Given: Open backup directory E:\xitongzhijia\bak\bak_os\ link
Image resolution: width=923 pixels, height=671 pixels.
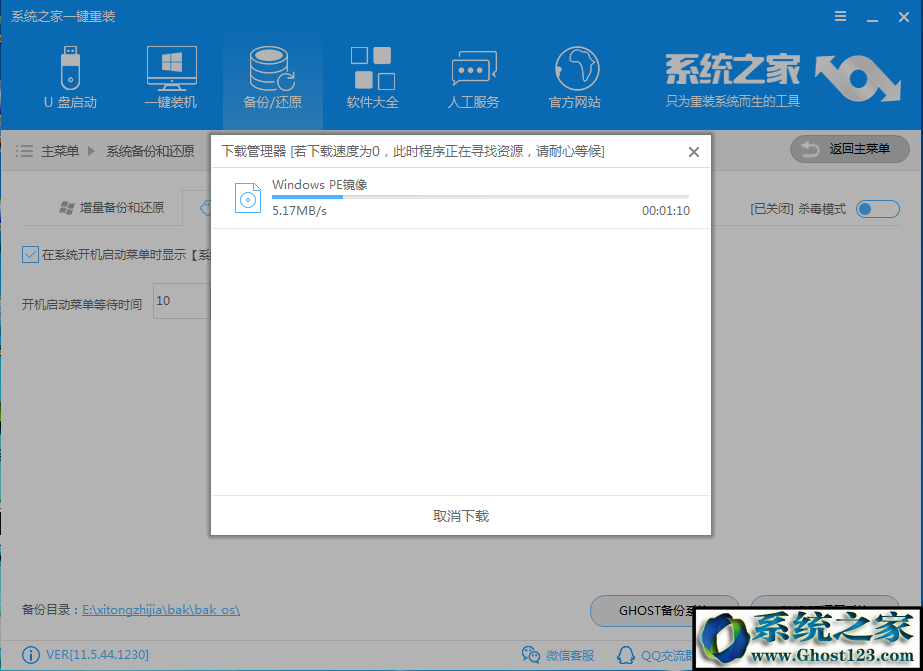Looking at the screenshot, I should (161, 610).
